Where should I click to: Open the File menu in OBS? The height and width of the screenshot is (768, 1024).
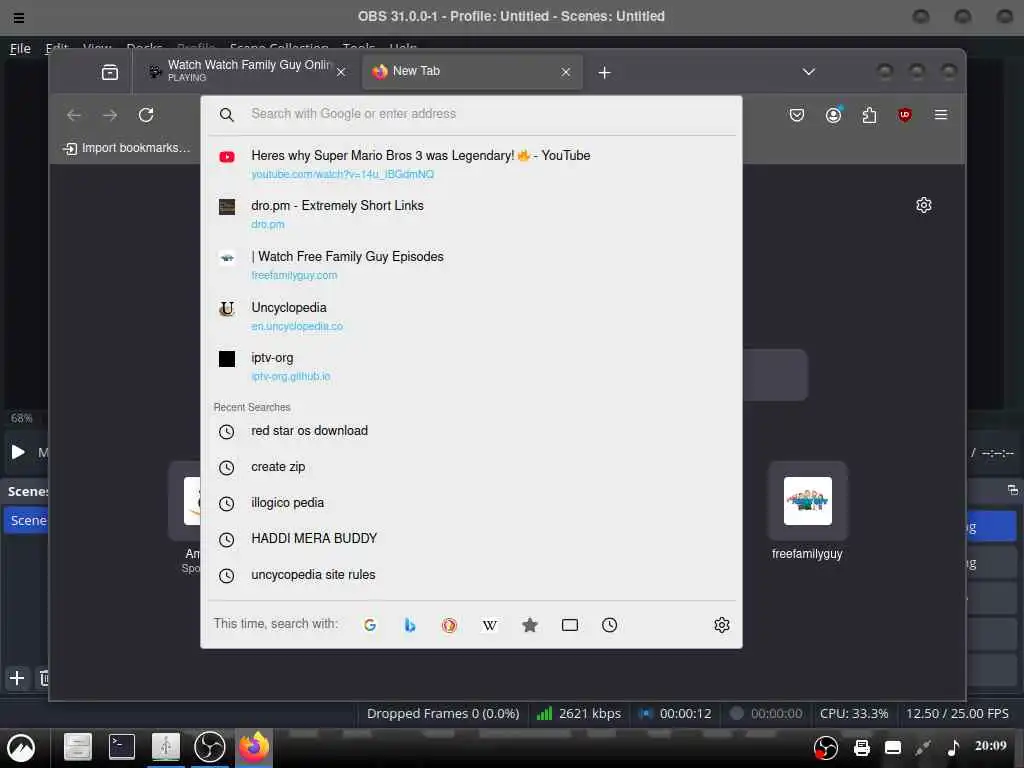(20, 48)
